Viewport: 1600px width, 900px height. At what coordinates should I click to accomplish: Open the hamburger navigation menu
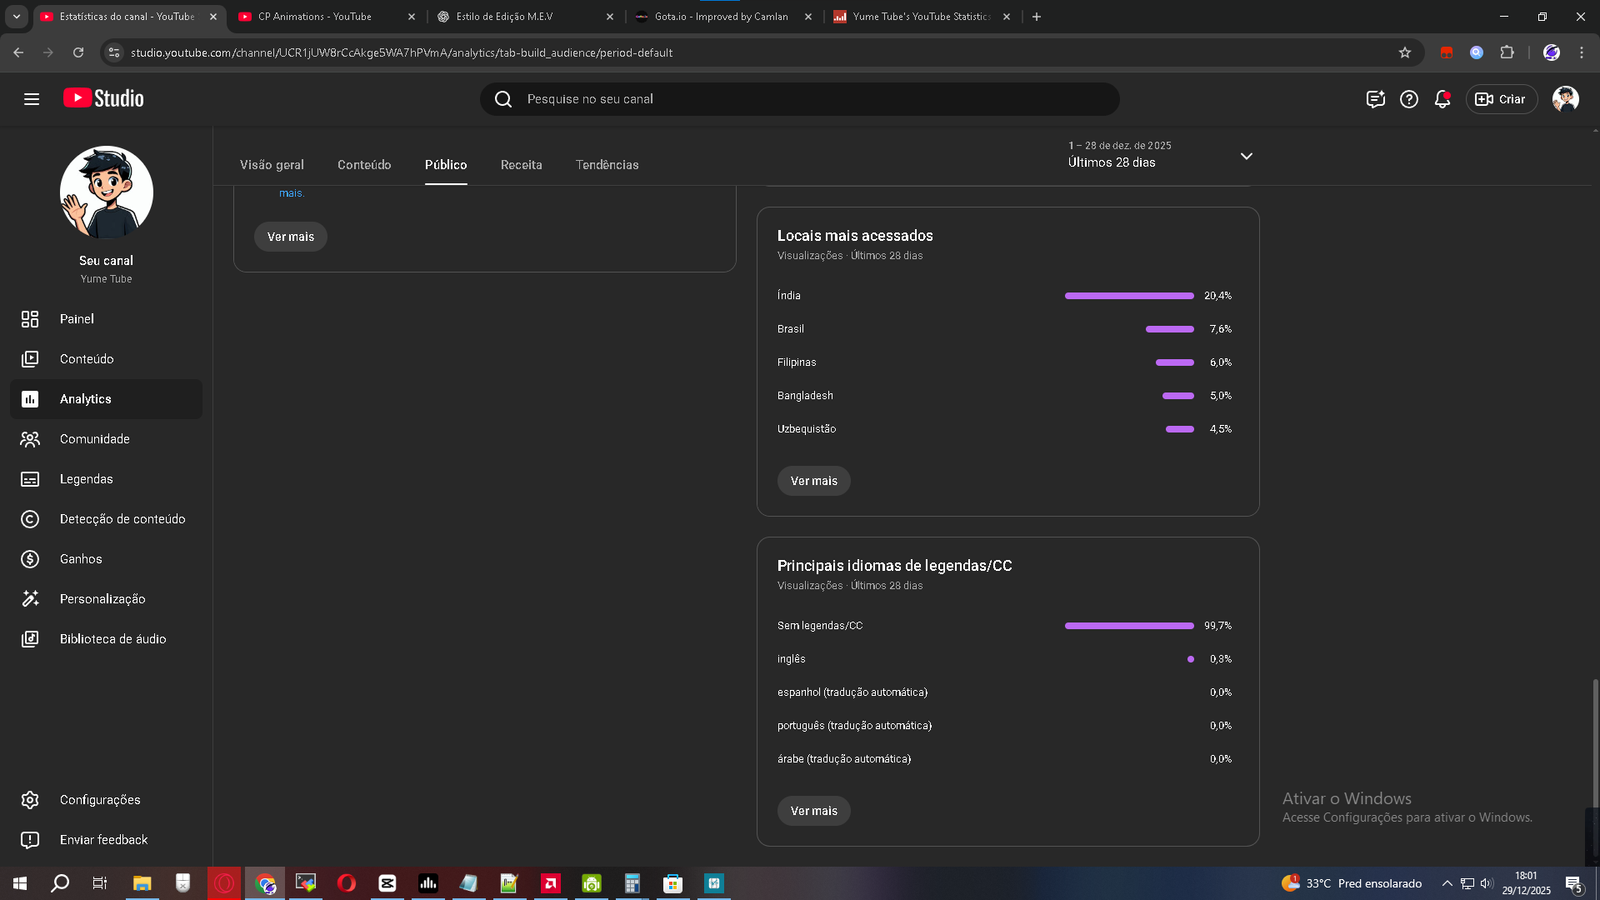pyautogui.click(x=31, y=99)
